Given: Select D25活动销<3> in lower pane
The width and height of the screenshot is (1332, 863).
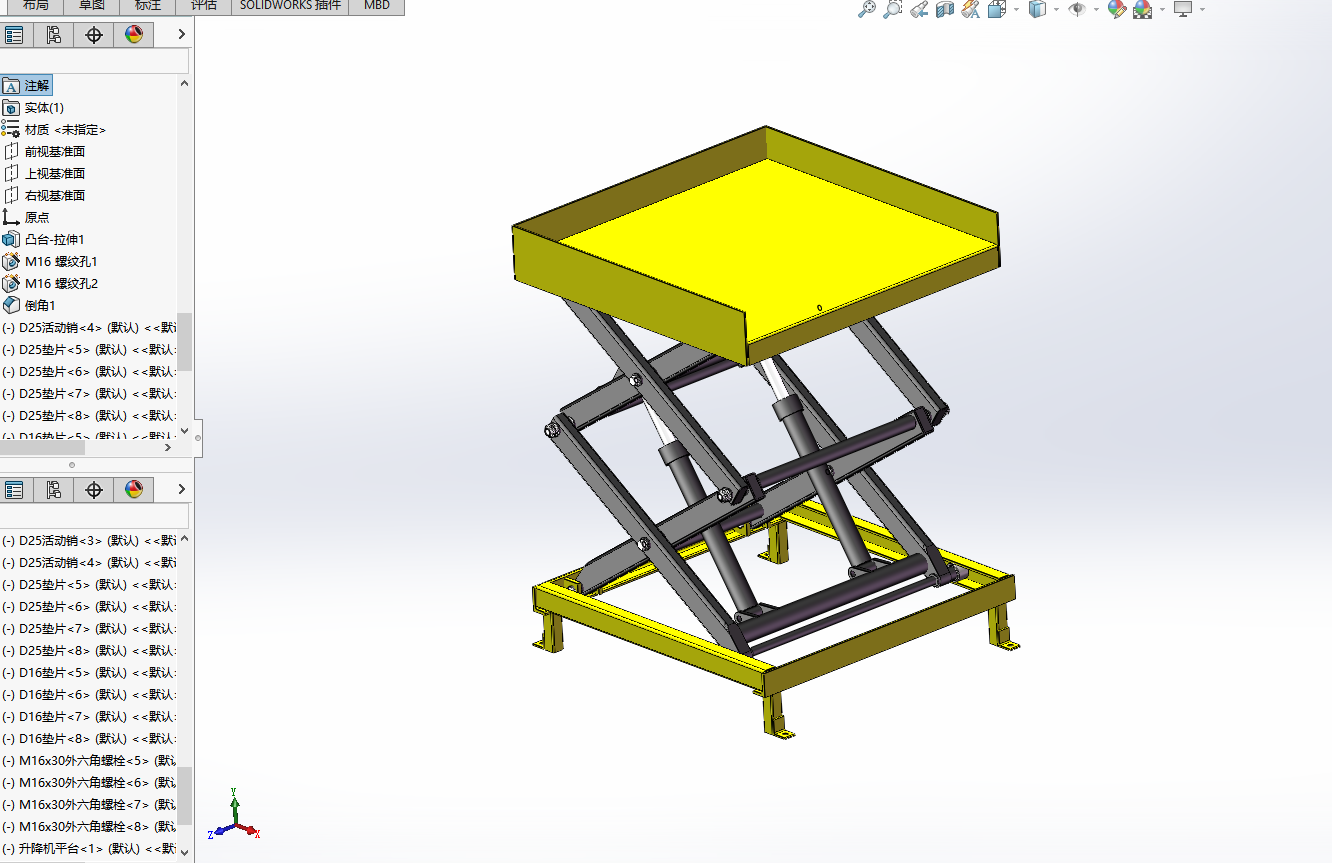Looking at the screenshot, I should tap(89, 541).
